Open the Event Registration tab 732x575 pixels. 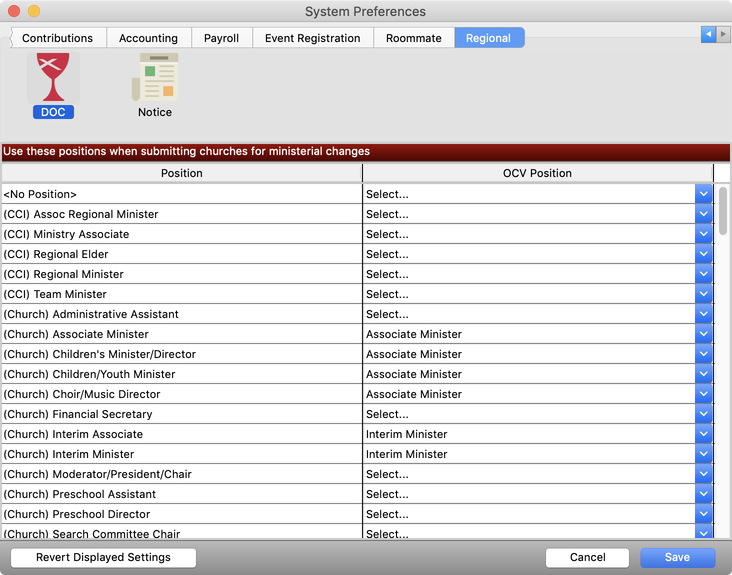(312, 38)
